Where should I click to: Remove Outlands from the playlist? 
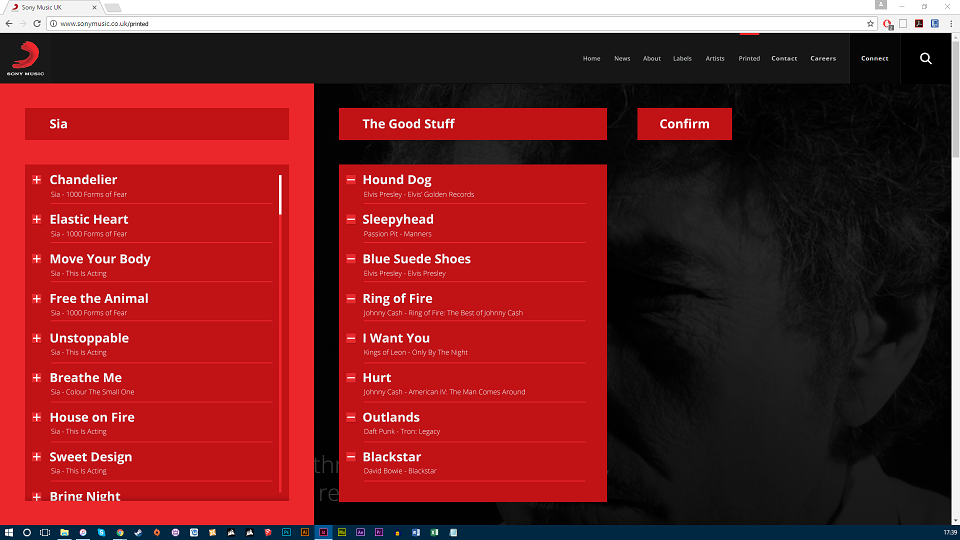(x=351, y=417)
